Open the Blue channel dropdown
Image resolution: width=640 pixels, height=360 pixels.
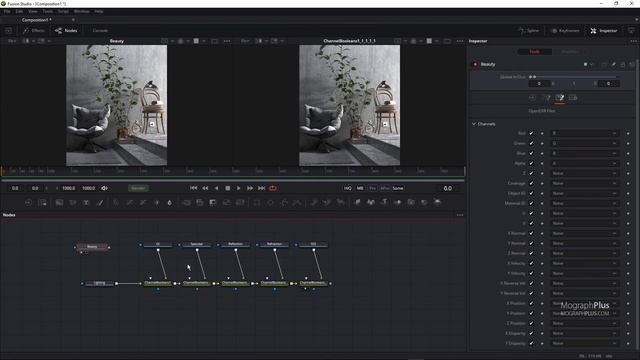click(x=584, y=153)
